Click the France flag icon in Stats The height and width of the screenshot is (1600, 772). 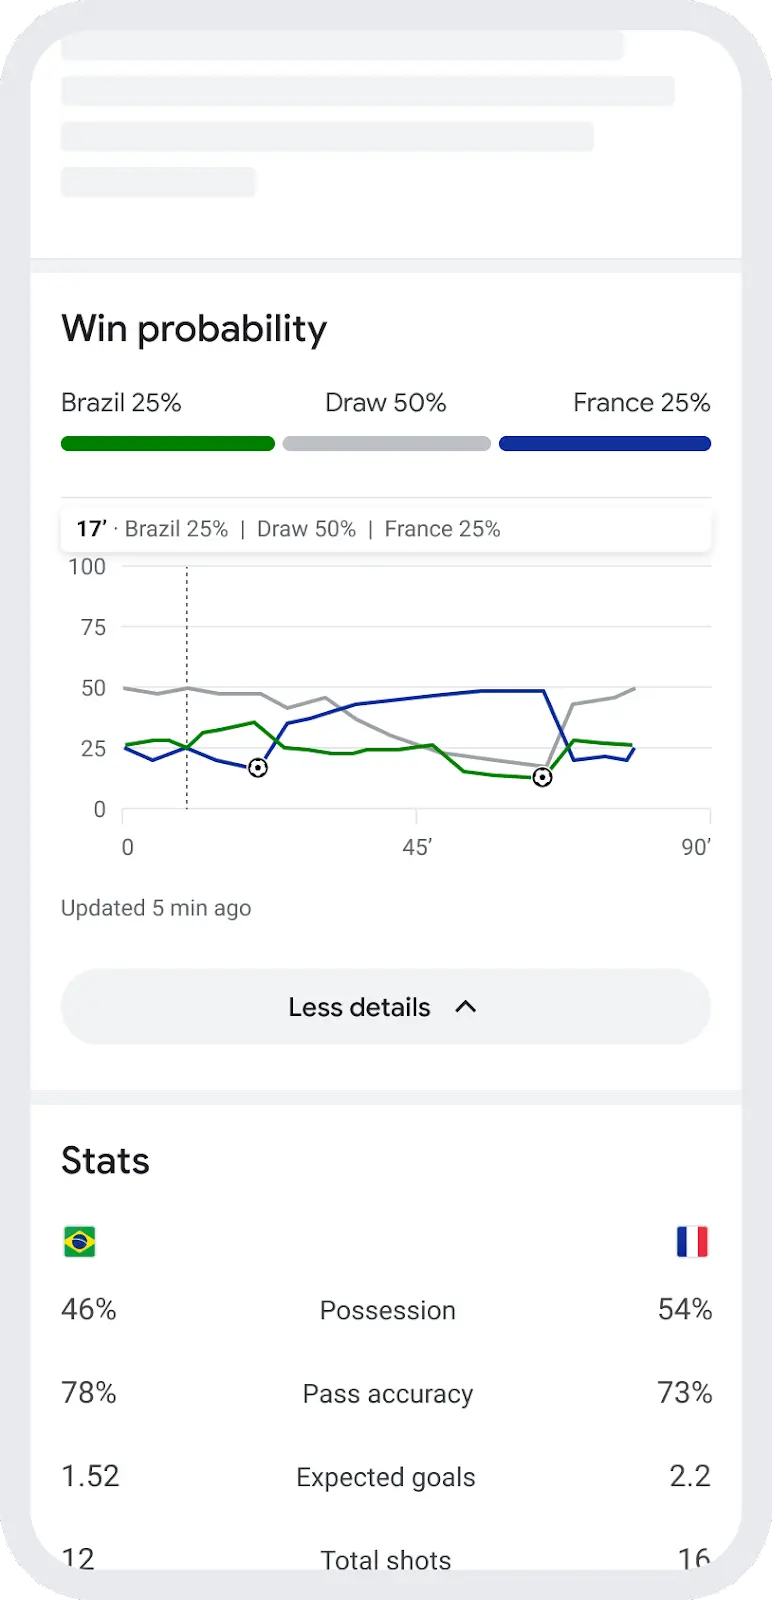(x=692, y=1242)
